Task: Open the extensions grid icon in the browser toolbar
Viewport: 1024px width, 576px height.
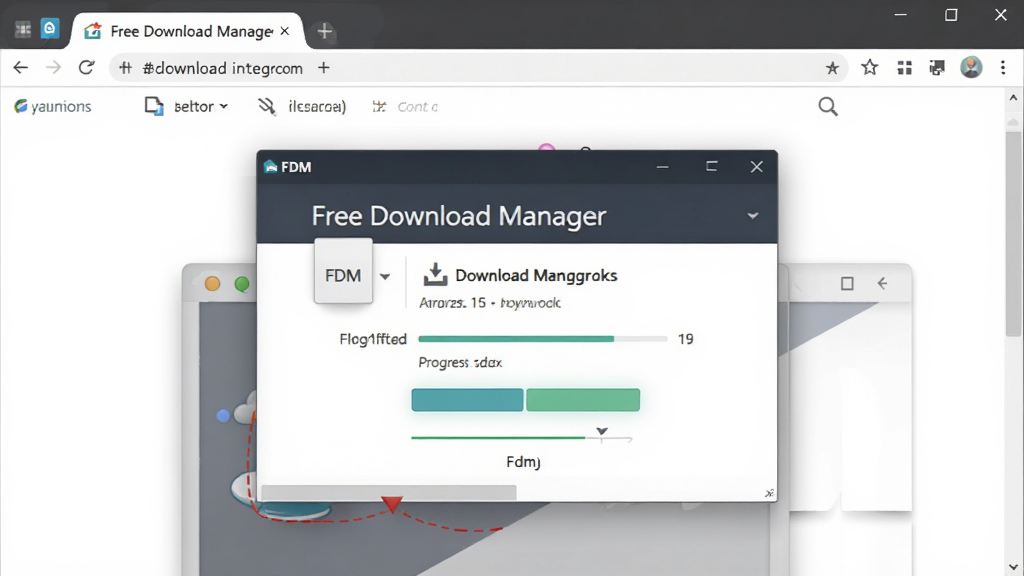Action: [904, 68]
